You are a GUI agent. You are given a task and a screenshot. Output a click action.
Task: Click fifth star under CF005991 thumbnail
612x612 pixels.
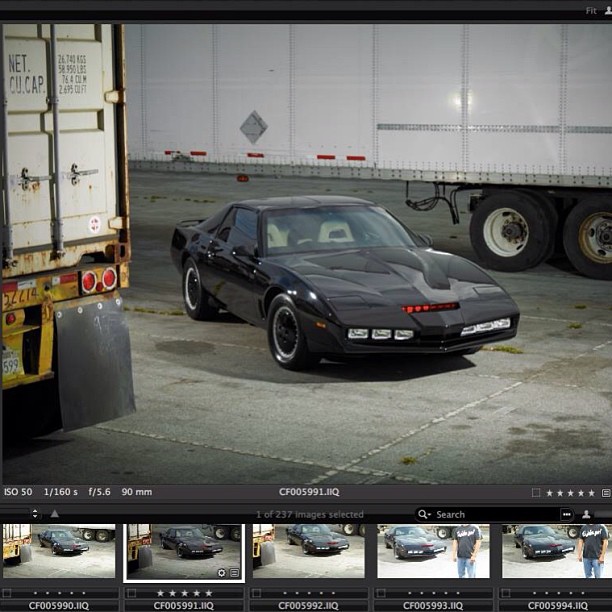[x=209, y=593]
